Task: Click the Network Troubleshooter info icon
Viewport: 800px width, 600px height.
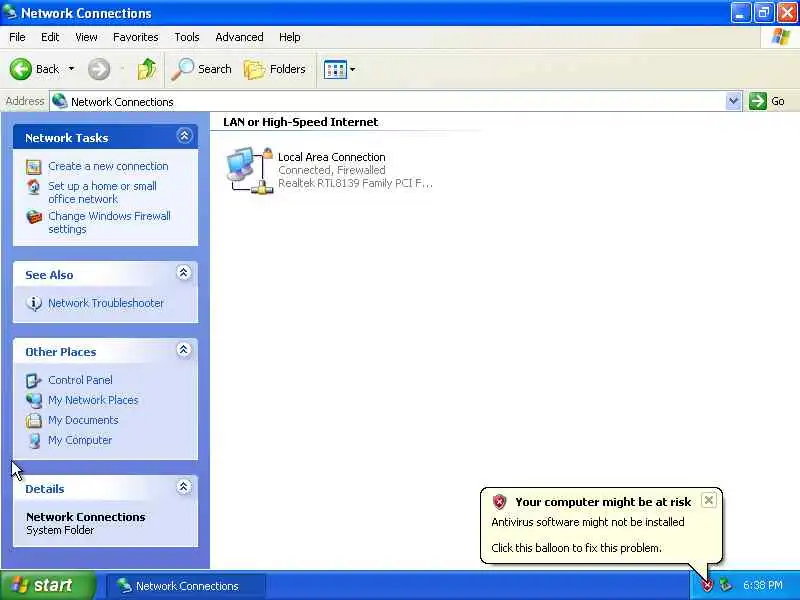Action: (34, 303)
